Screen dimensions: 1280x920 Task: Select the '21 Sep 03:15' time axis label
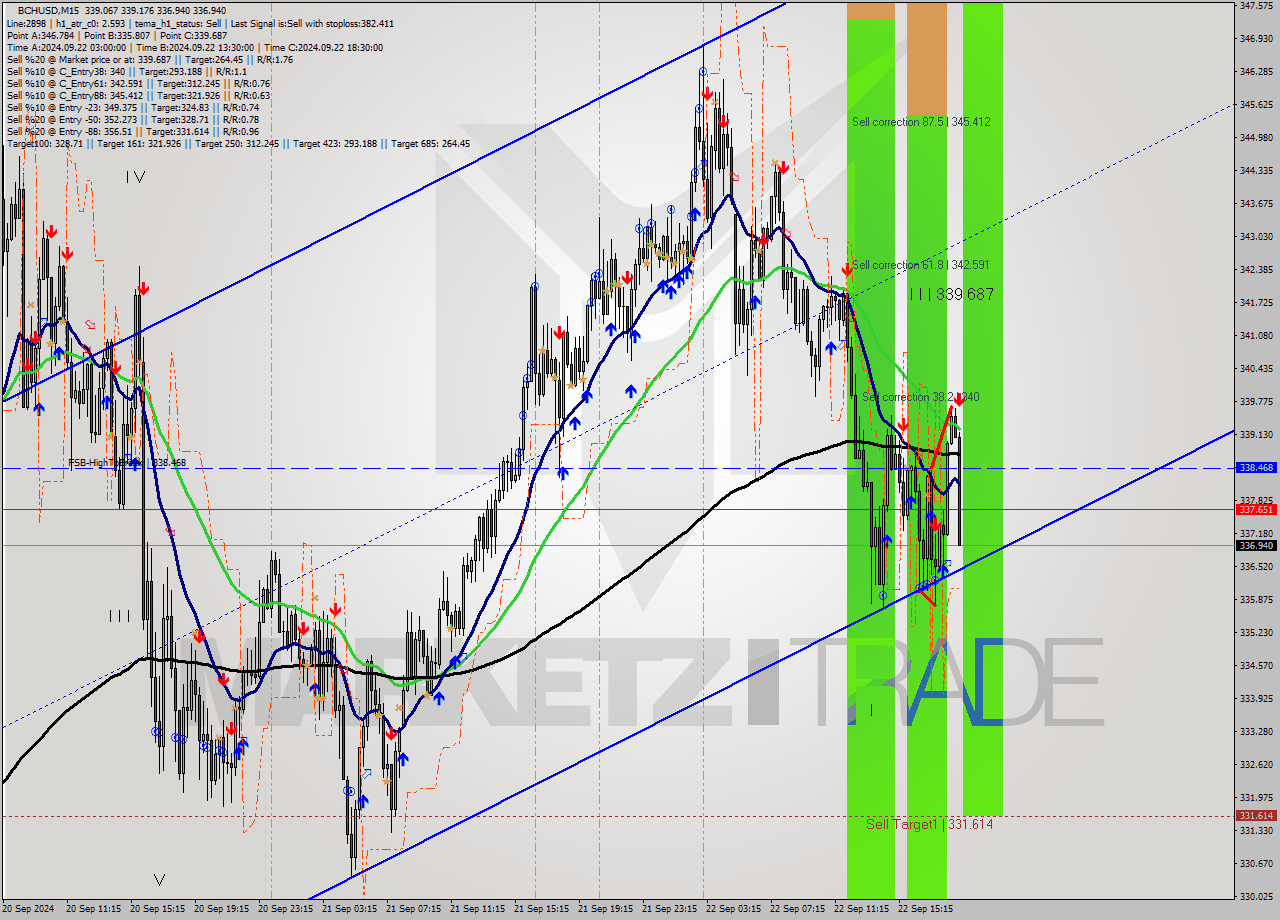pos(351,910)
